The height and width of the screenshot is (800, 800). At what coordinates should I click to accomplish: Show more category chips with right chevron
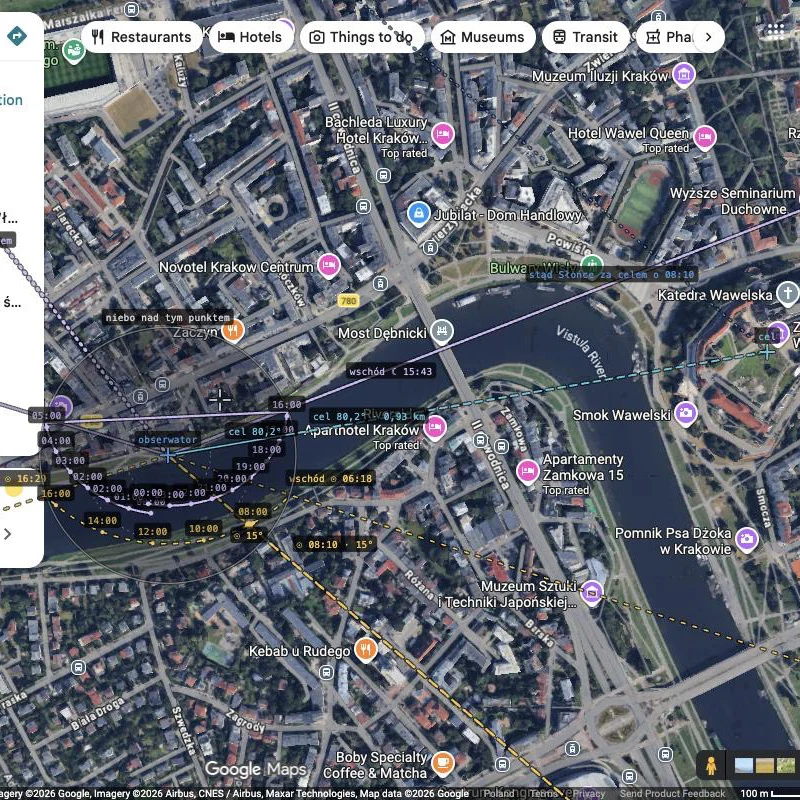point(708,37)
